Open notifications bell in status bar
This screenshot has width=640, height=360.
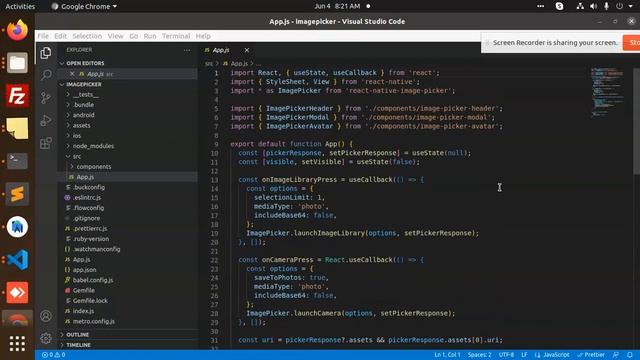[x=630, y=355]
